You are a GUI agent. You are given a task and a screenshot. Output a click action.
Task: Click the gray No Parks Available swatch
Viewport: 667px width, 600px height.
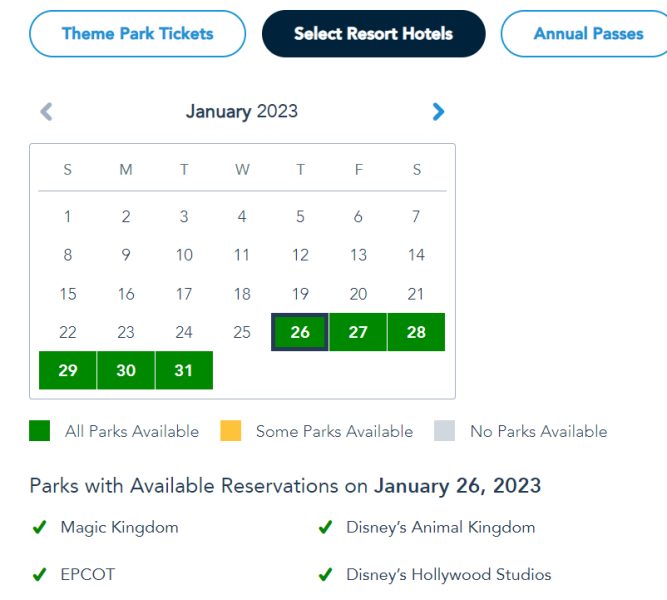tap(445, 431)
